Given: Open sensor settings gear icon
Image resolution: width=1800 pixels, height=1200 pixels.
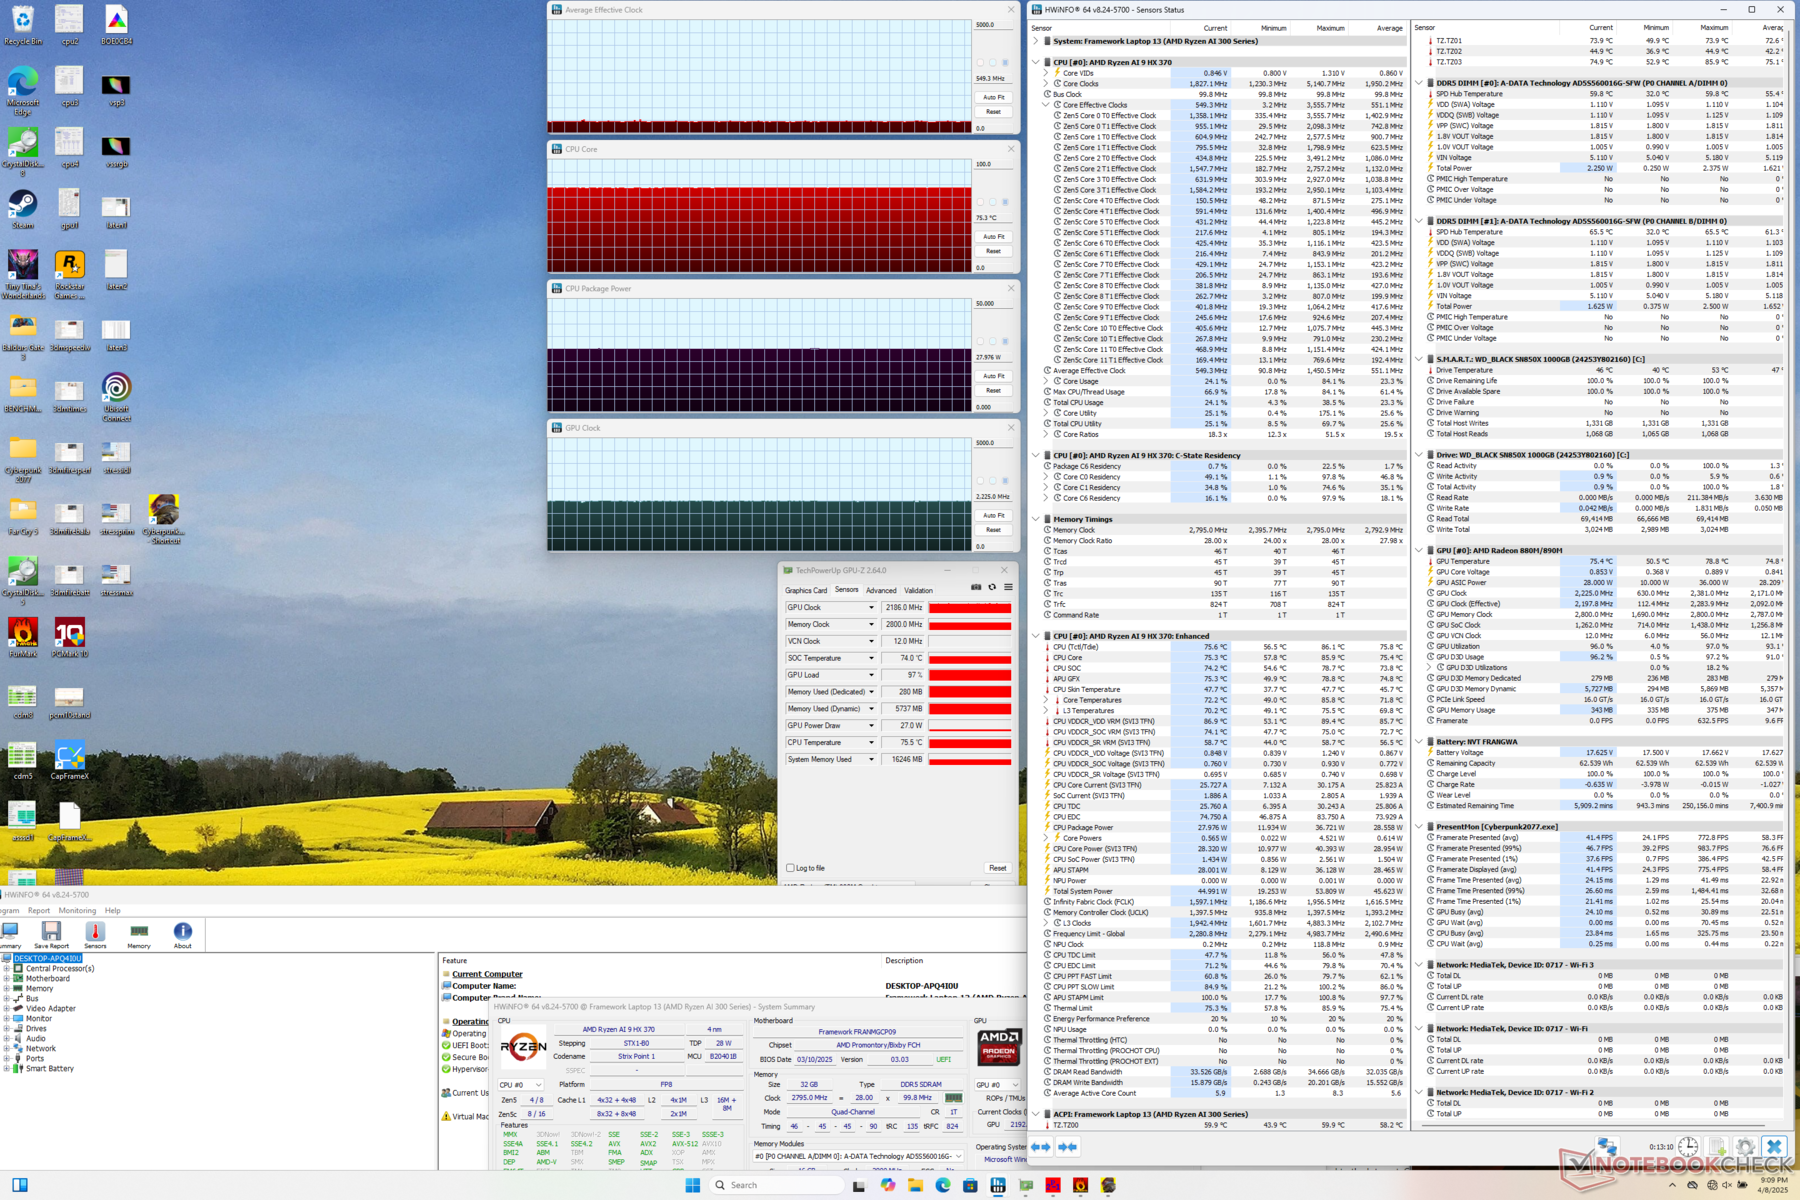Looking at the screenshot, I should pos(1745,1147).
